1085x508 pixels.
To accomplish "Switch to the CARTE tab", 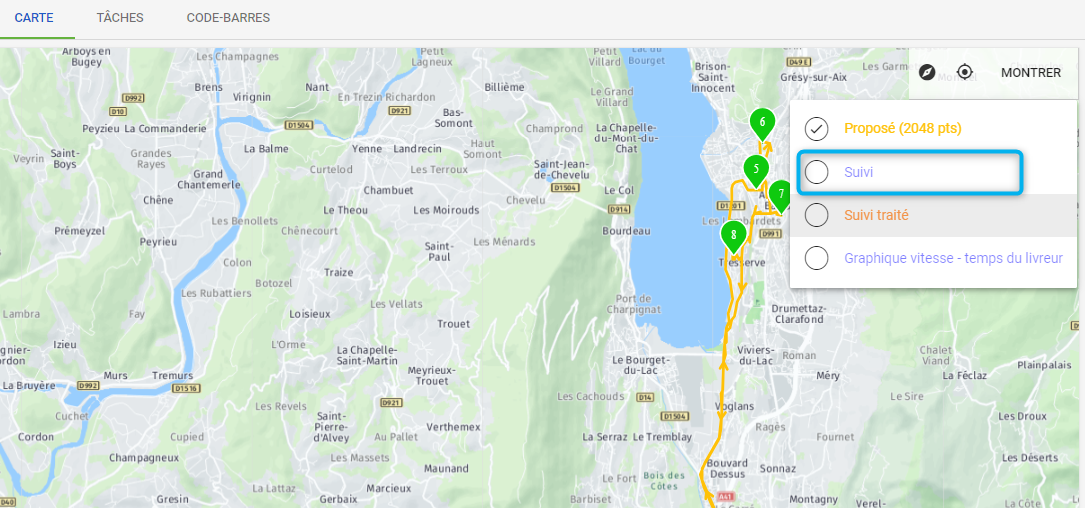I will pos(34,18).
